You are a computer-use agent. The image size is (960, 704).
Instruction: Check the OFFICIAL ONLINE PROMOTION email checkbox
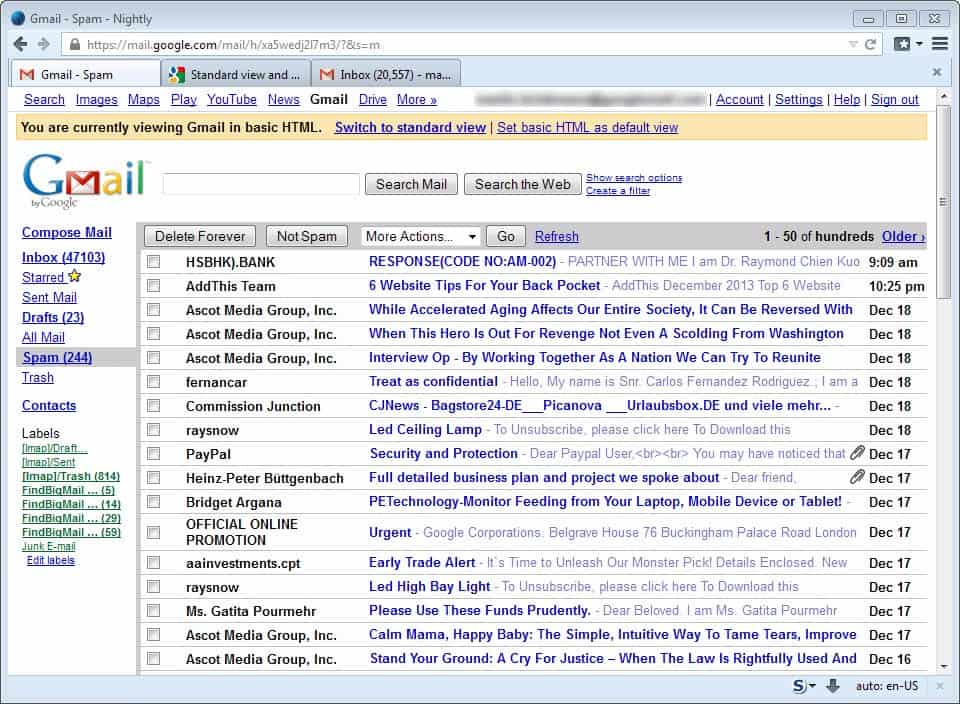pyautogui.click(x=153, y=533)
